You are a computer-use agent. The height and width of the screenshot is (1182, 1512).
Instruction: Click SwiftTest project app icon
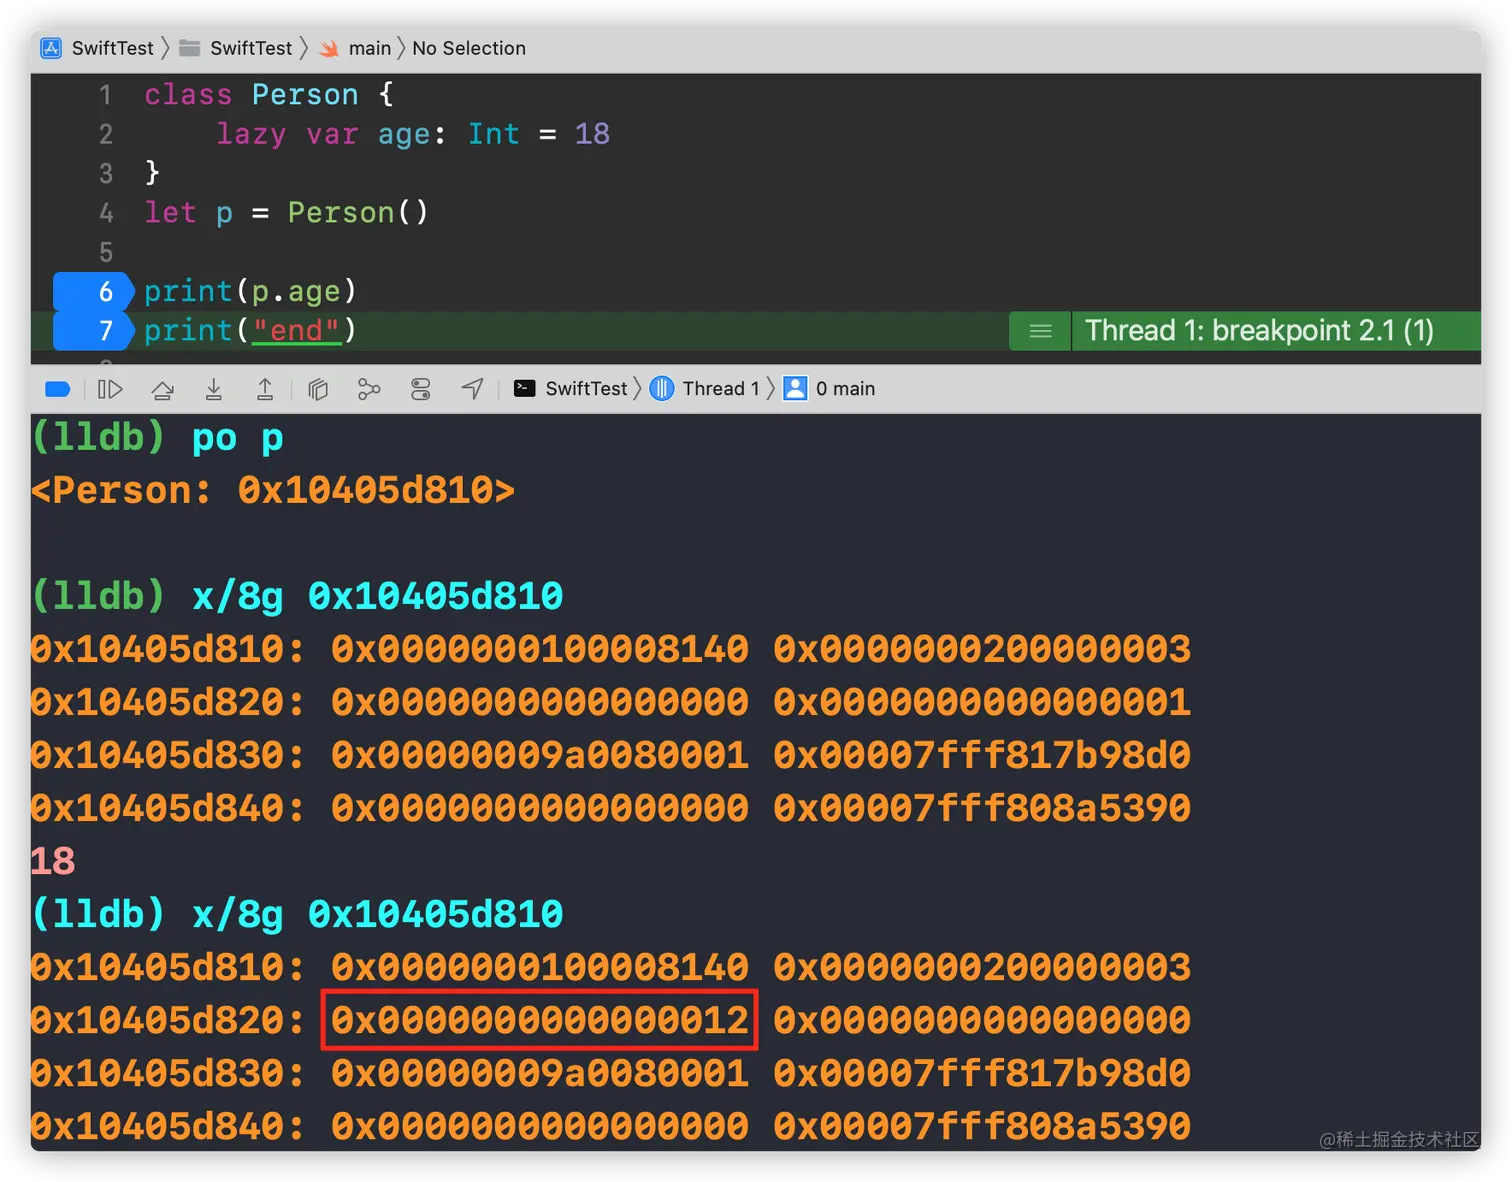[51, 48]
